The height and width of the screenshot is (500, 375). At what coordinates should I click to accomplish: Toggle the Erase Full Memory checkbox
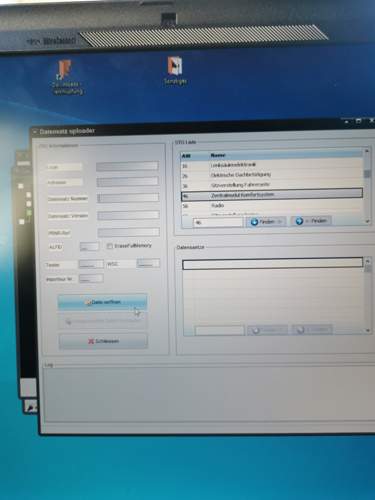109,246
